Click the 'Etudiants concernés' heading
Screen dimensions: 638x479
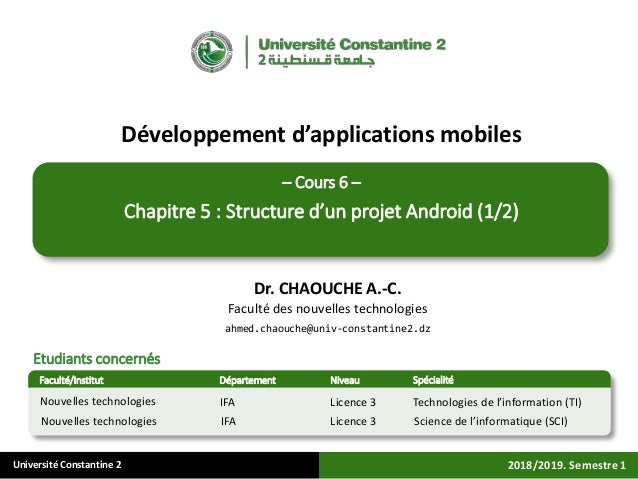[x=97, y=359]
